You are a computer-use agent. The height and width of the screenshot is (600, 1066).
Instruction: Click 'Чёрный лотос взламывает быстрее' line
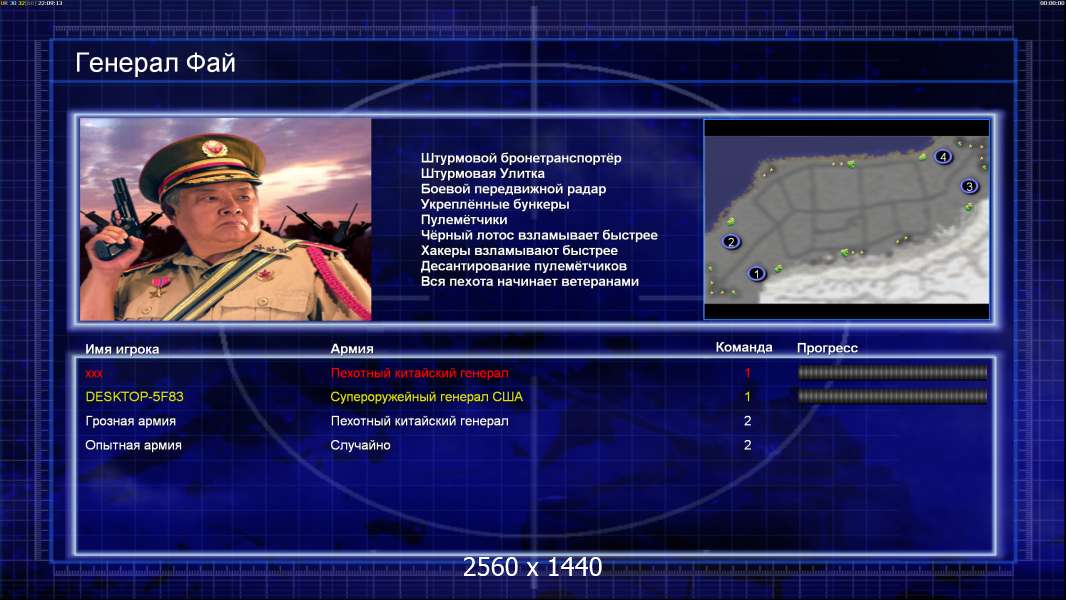pos(539,235)
